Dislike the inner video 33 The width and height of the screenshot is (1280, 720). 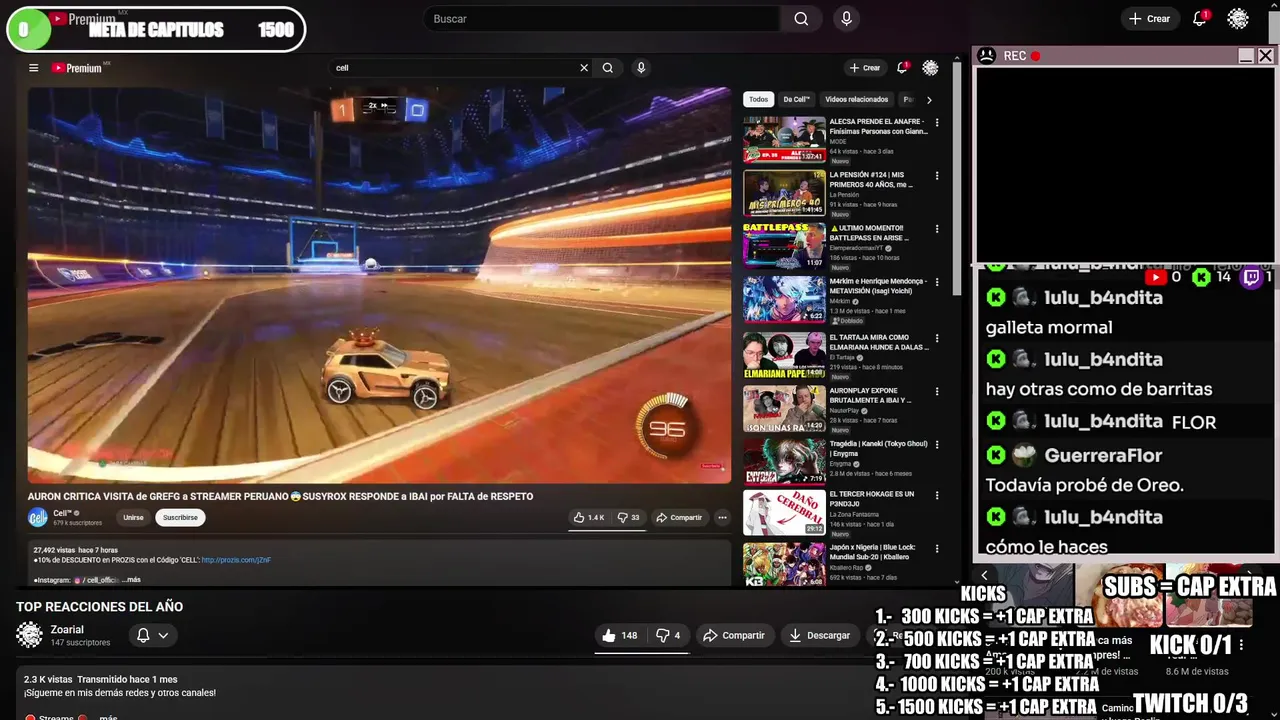628,517
